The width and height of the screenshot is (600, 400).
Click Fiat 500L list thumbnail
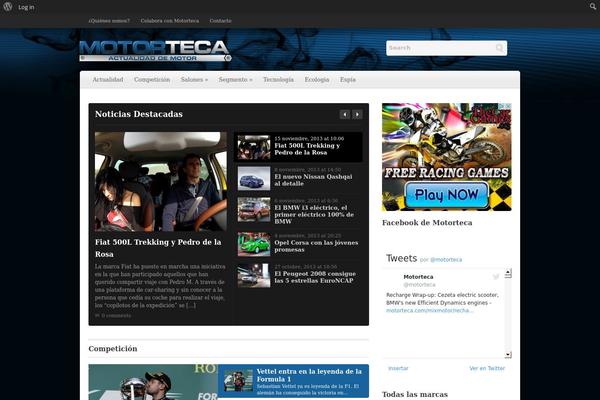254,147
